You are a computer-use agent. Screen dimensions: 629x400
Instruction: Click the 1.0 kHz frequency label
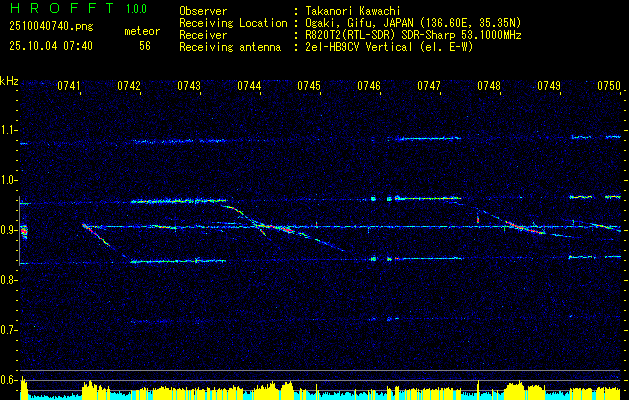coord(8,180)
